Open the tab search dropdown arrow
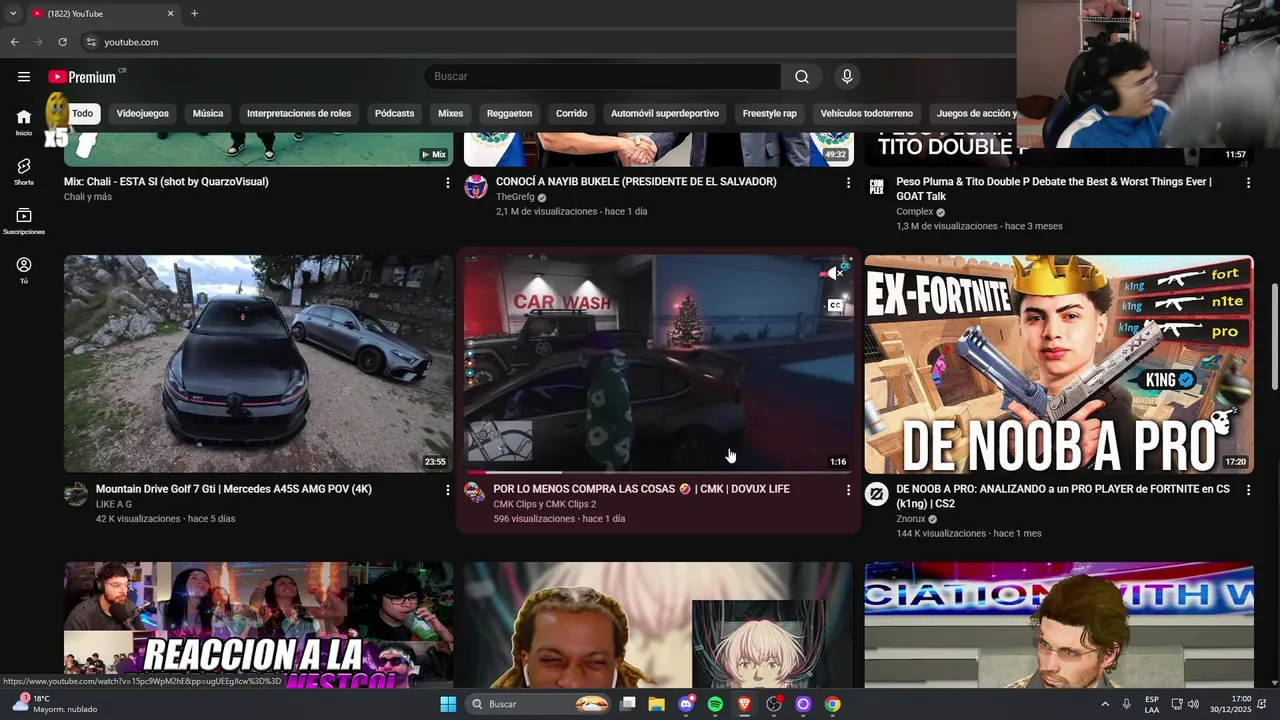 [x=12, y=13]
